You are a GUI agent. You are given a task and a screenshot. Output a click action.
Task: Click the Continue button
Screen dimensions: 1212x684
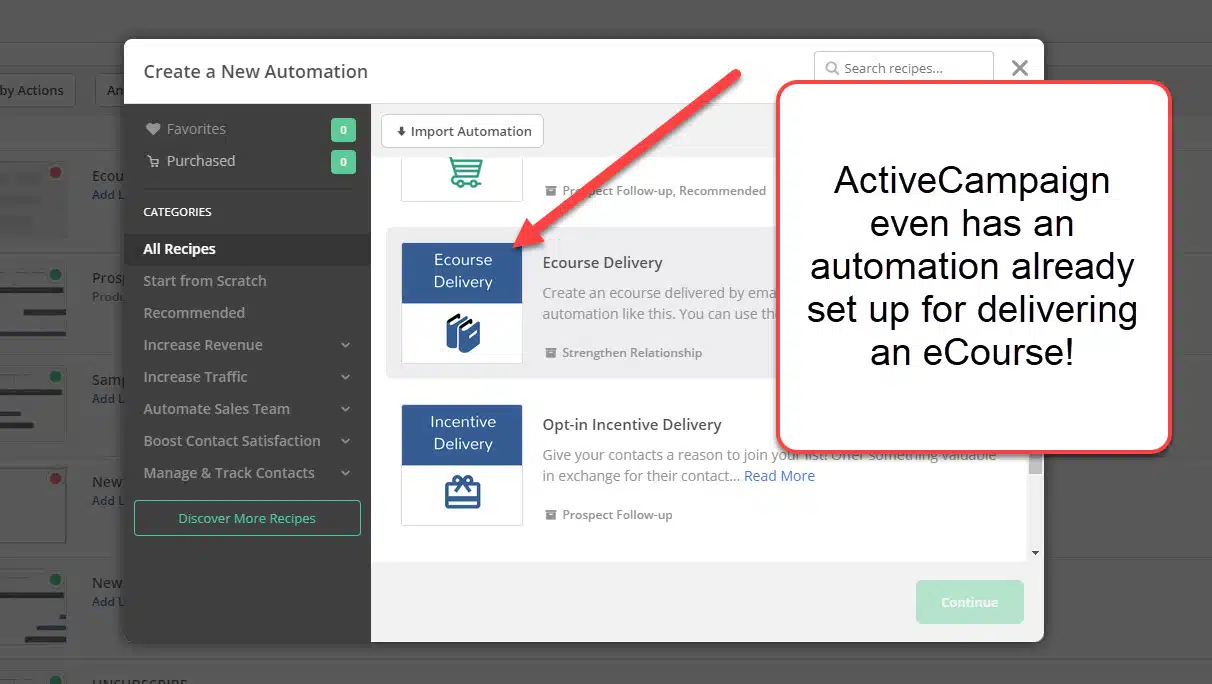[970, 602]
